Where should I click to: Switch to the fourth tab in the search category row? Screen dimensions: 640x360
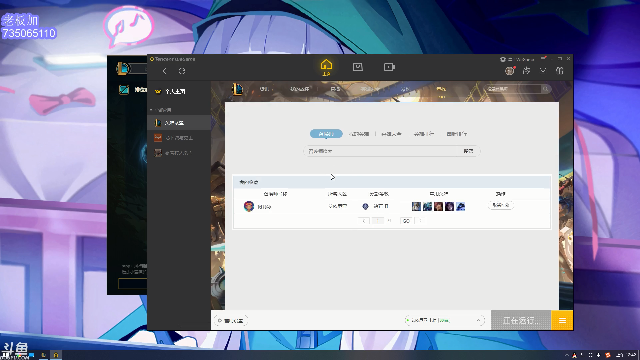pos(424,134)
